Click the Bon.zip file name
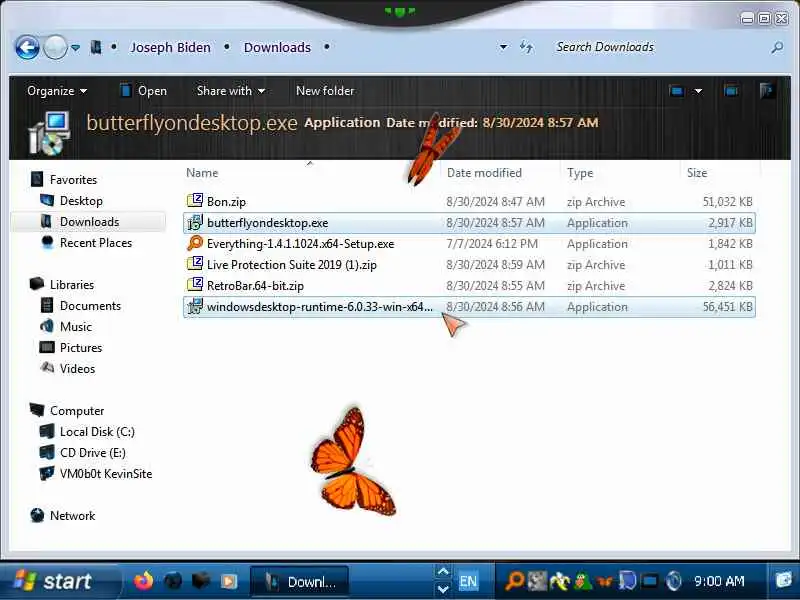The image size is (800, 600). tap(226, 202)
